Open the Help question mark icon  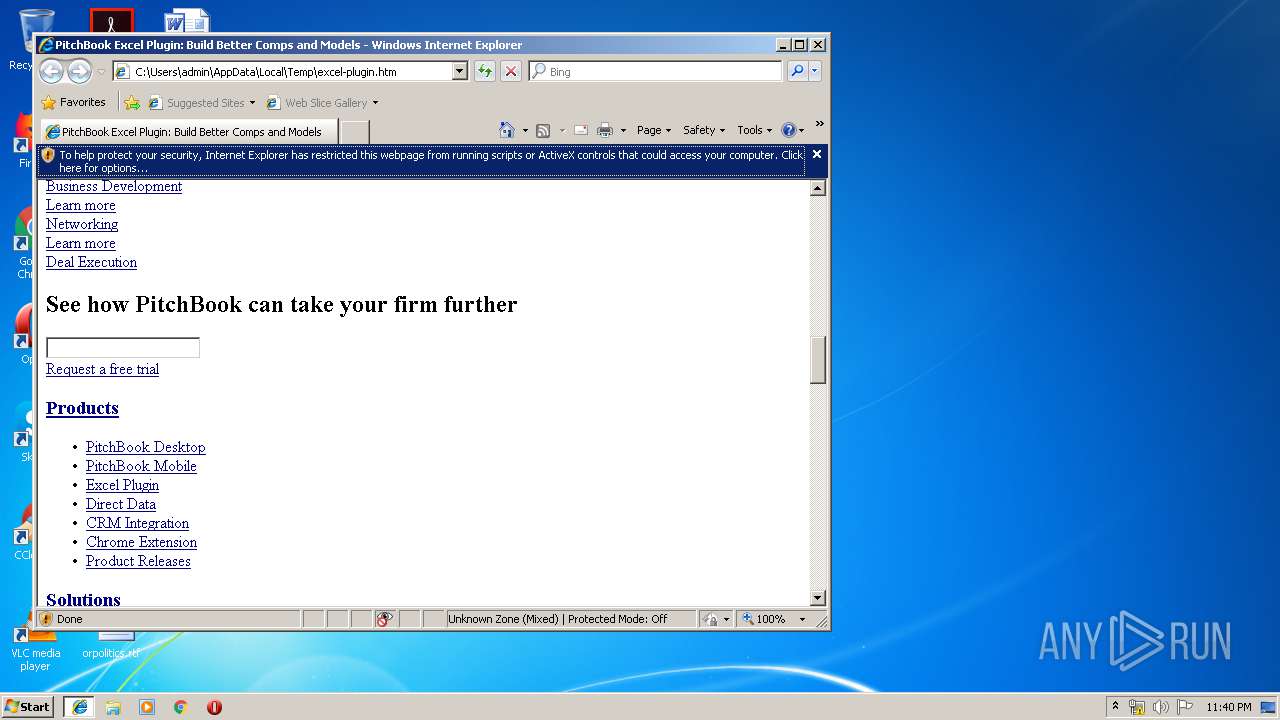788,130
